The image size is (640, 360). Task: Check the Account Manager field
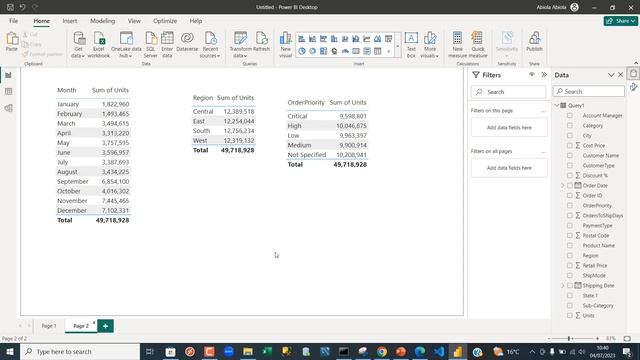570,116
